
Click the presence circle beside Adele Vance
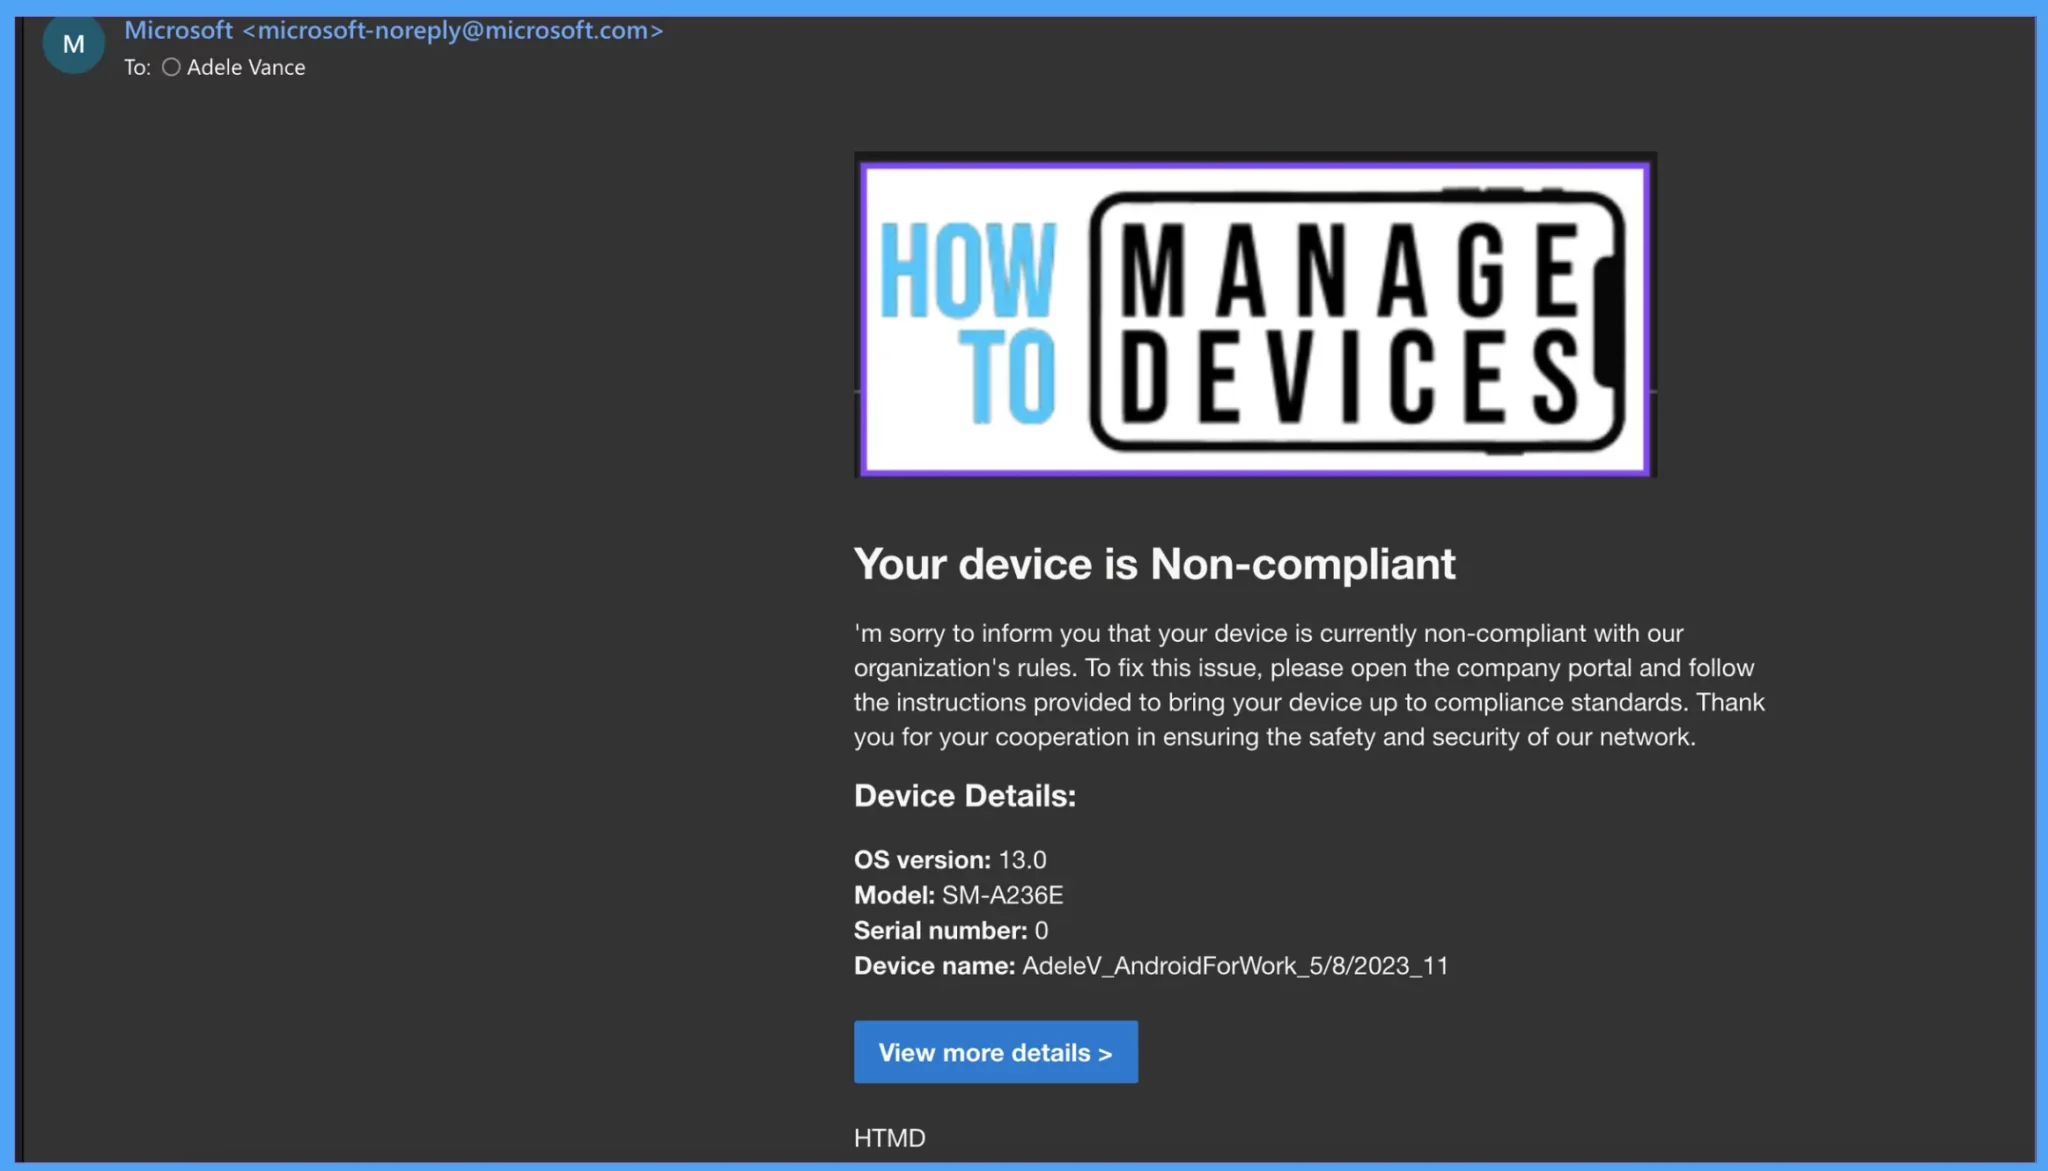click(x=171, y=67)
